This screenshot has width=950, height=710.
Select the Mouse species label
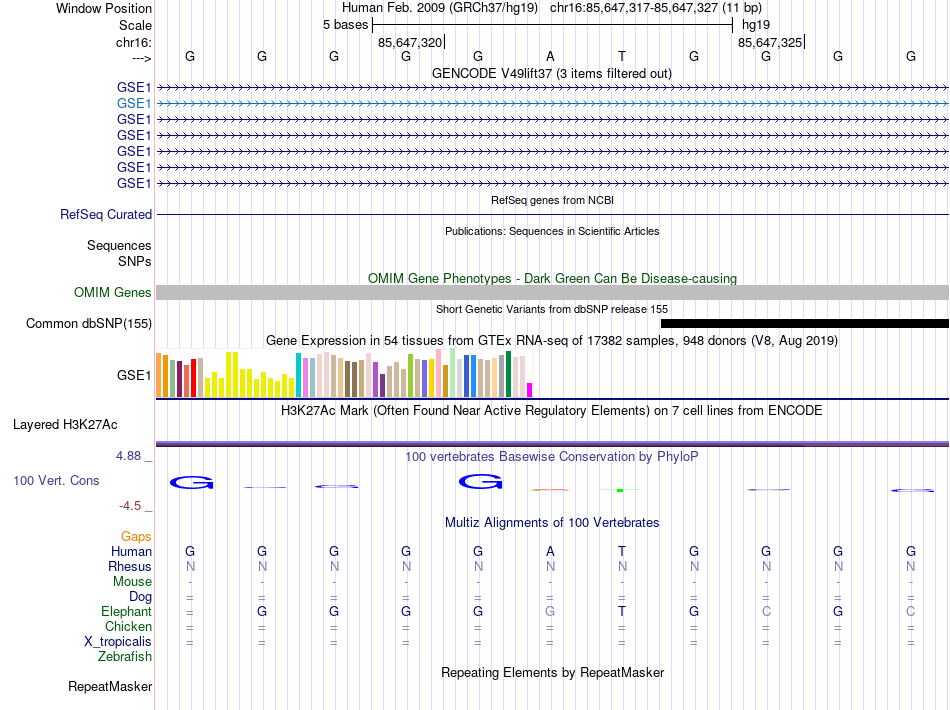click(x=132, y=582)
